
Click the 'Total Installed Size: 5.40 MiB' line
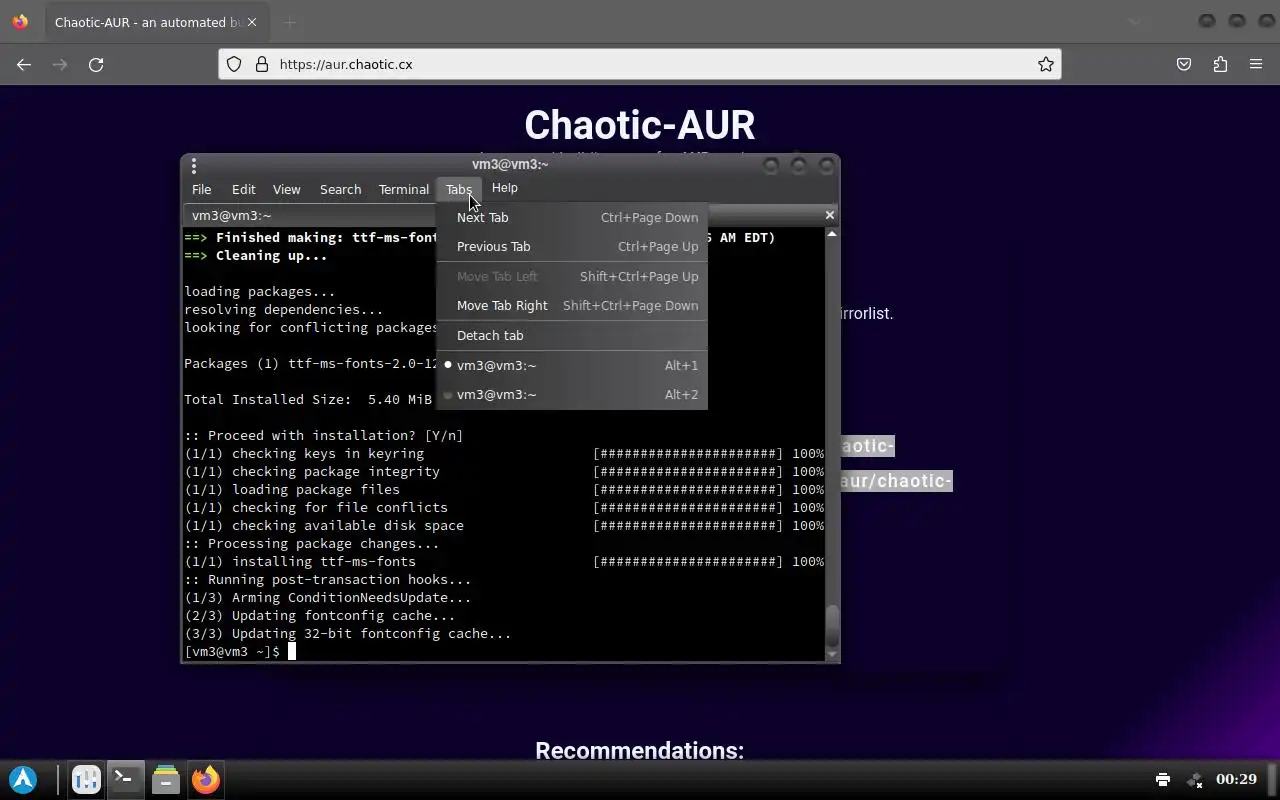click(308, 399)
